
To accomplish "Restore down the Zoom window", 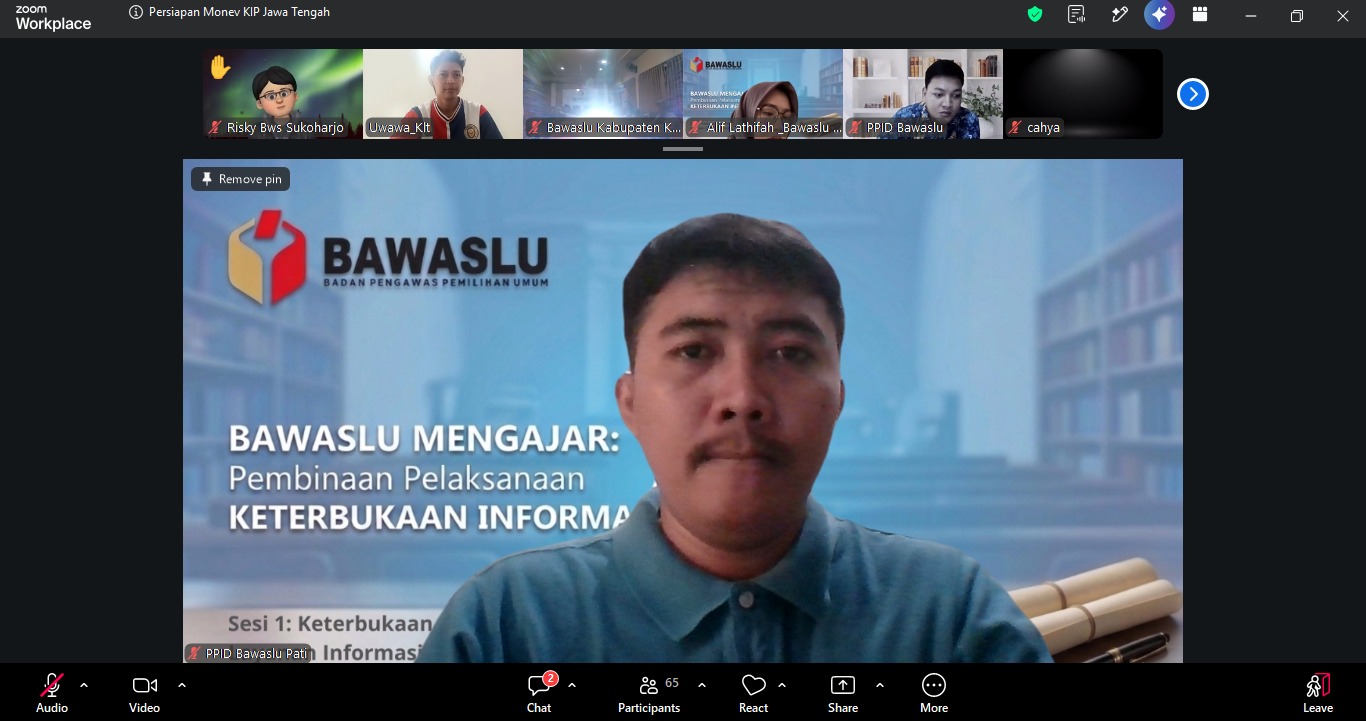I will click(x=1297, y=15).
